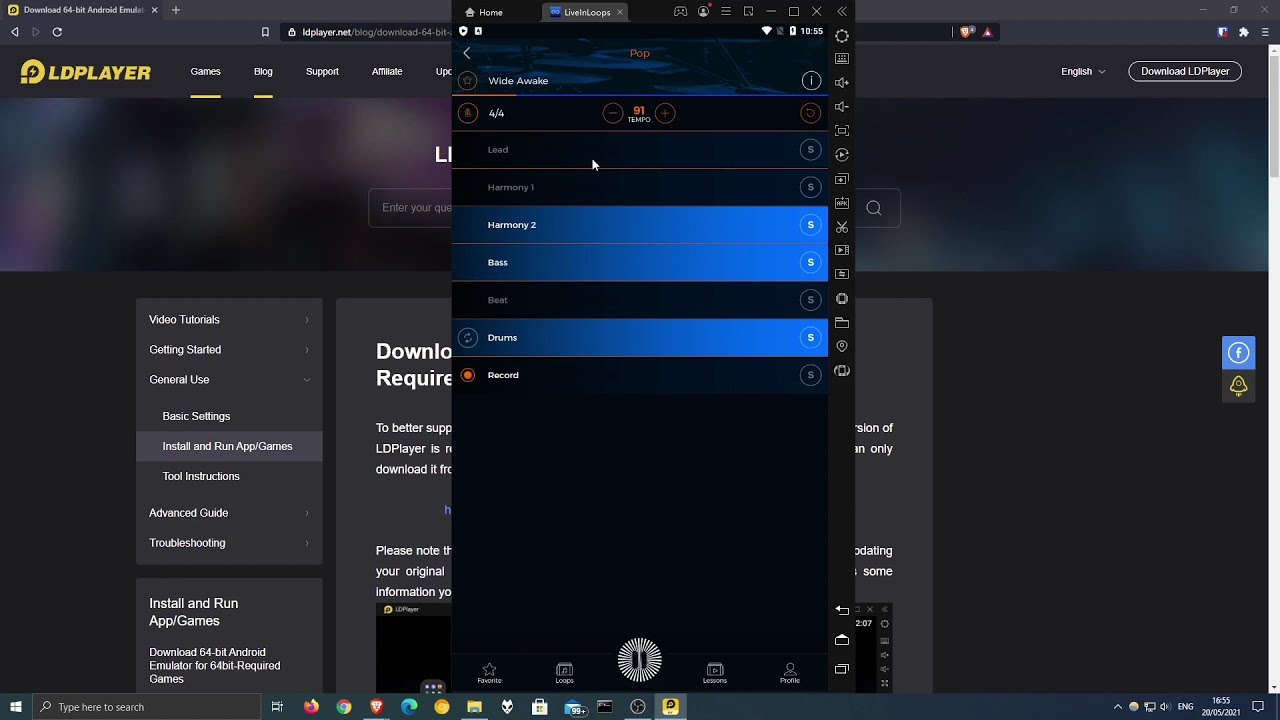This screenshot has width=1280, height=720.
Task: Expand Getting Started in website sidebar
Action: (x=229, y=349)
